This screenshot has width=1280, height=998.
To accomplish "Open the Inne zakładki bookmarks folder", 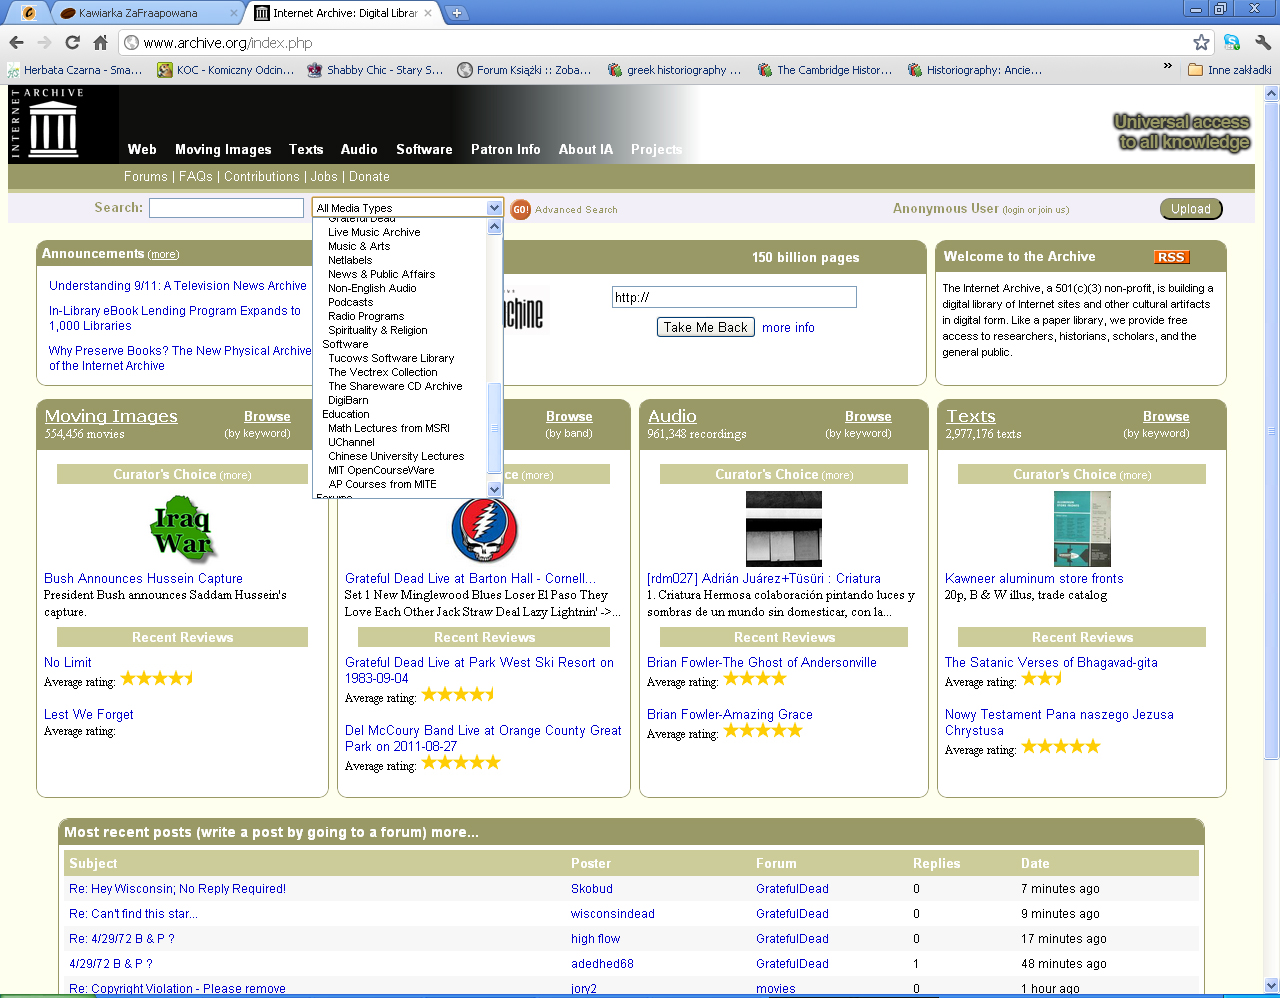I will (x=1229, y=70).
